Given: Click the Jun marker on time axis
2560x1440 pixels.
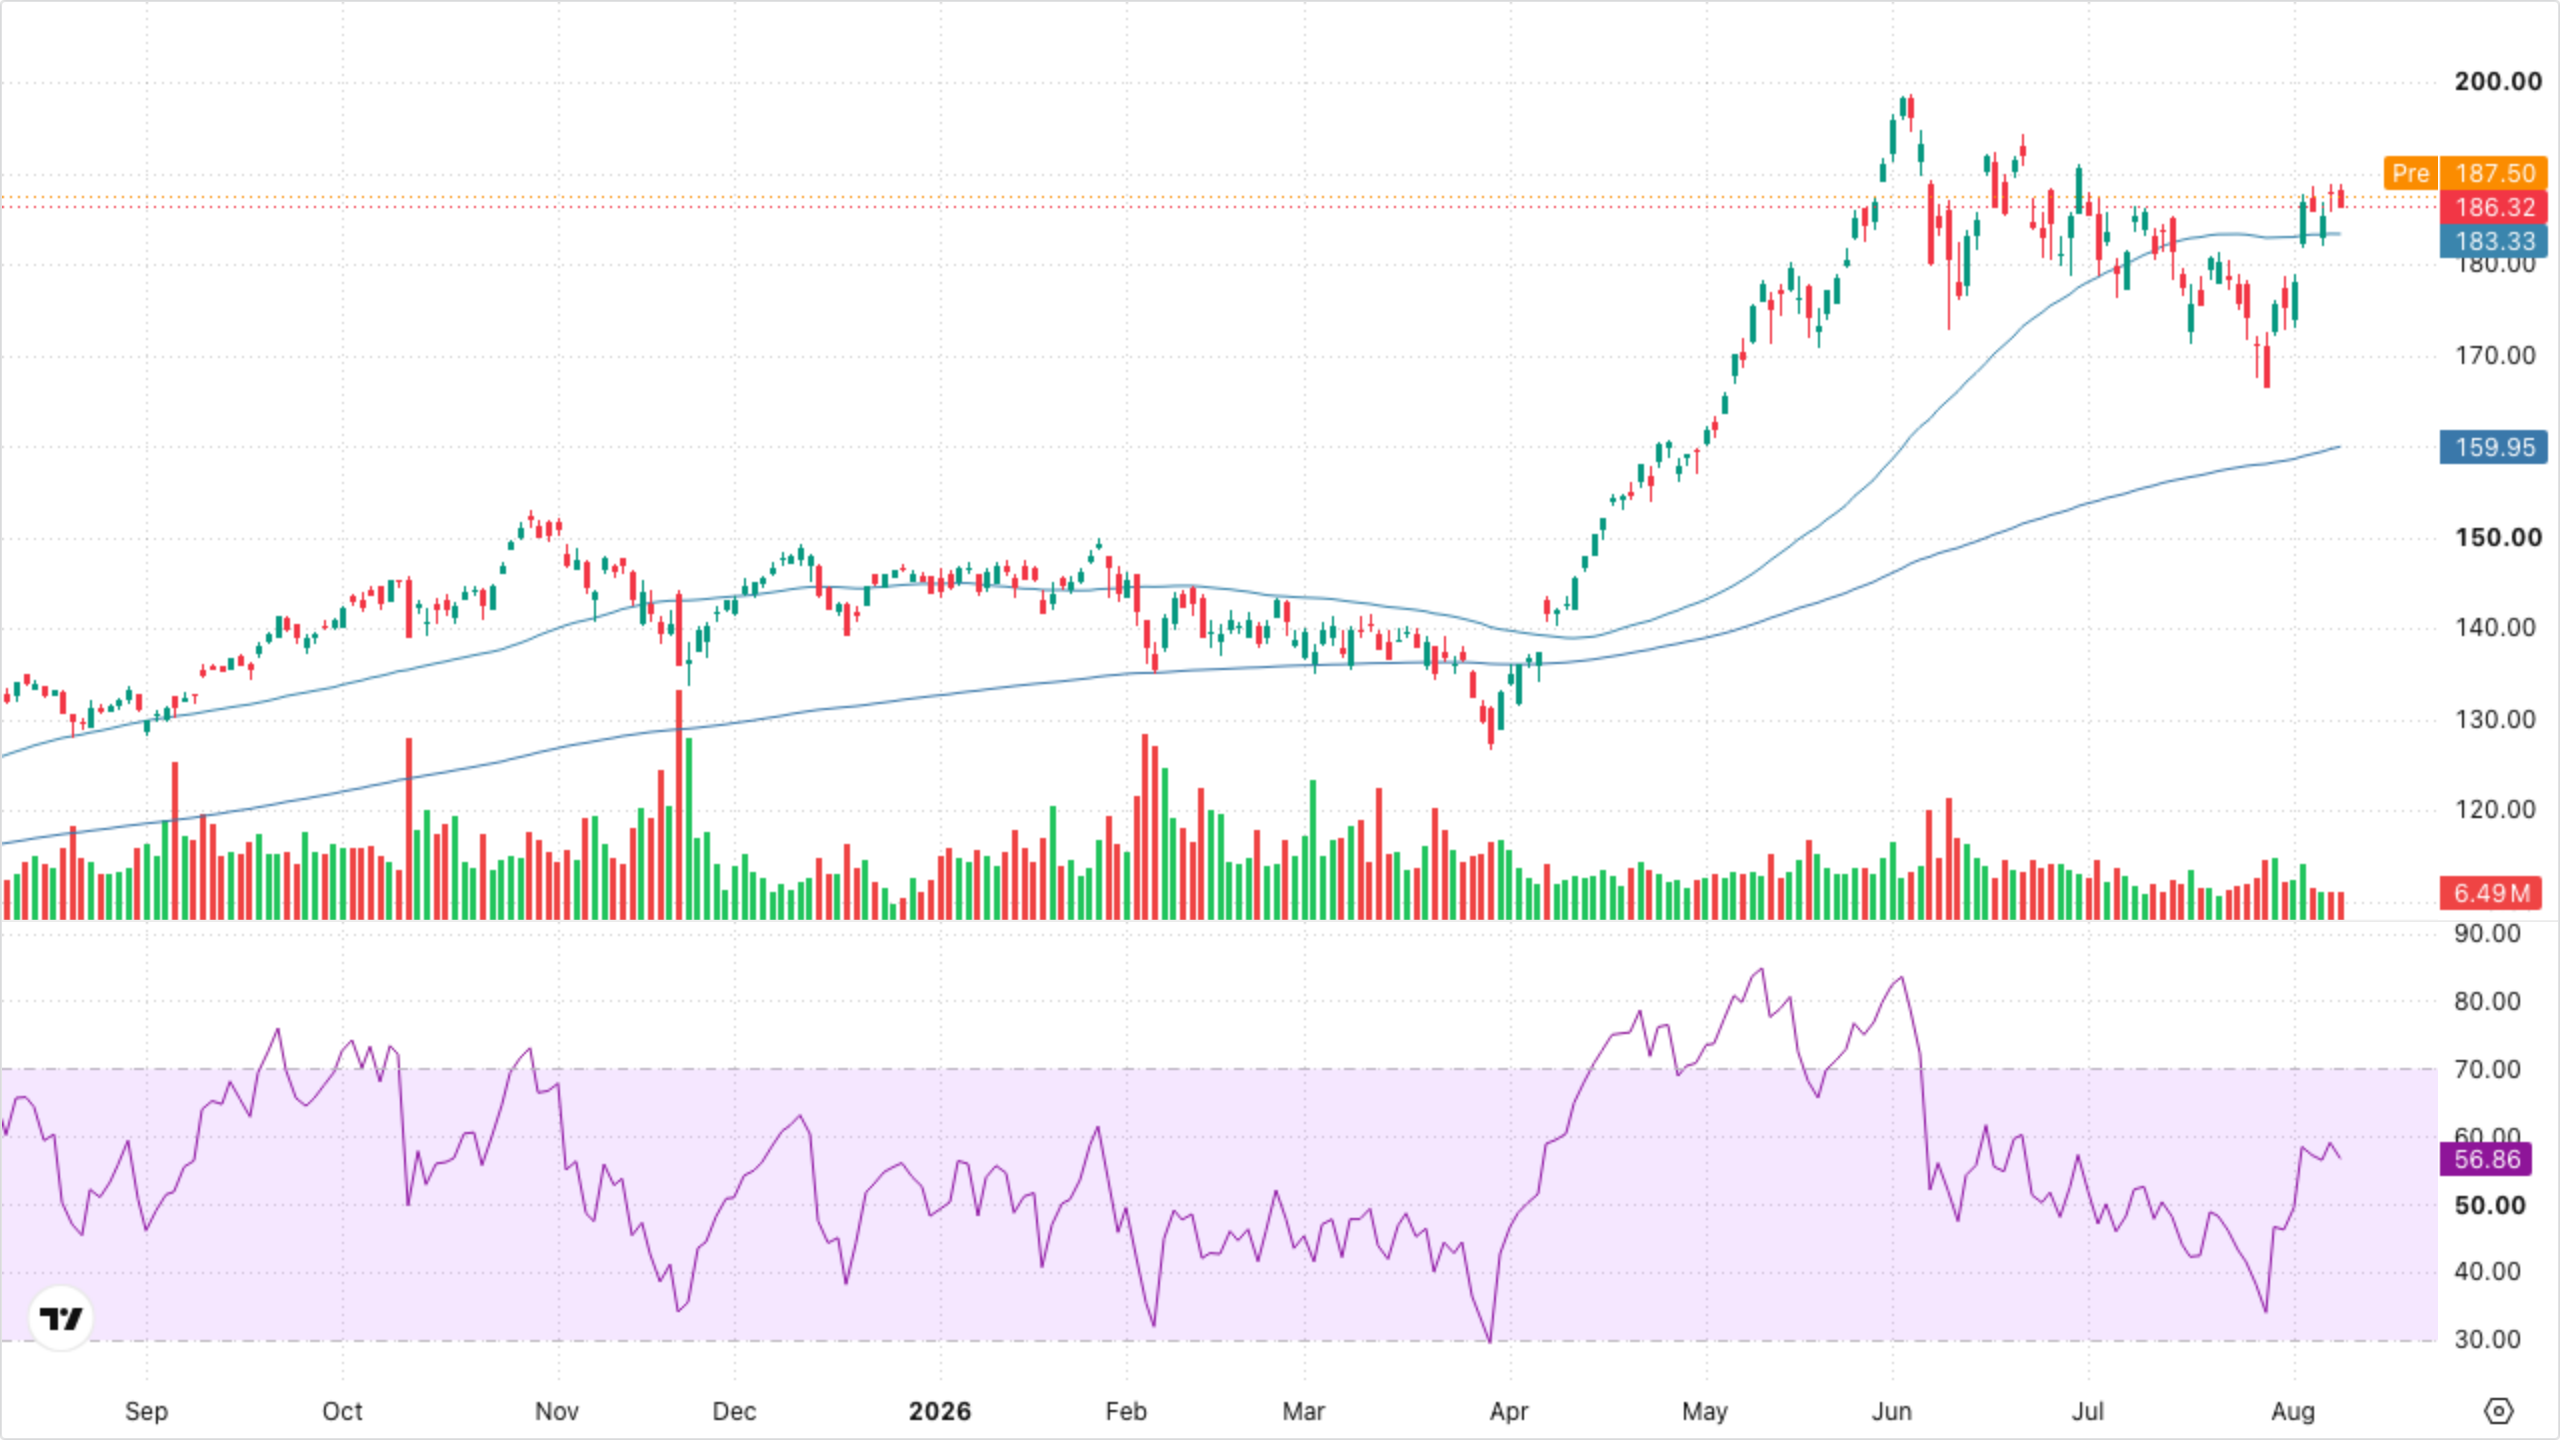Looking at the screenshot, I should (1891, 1411).
